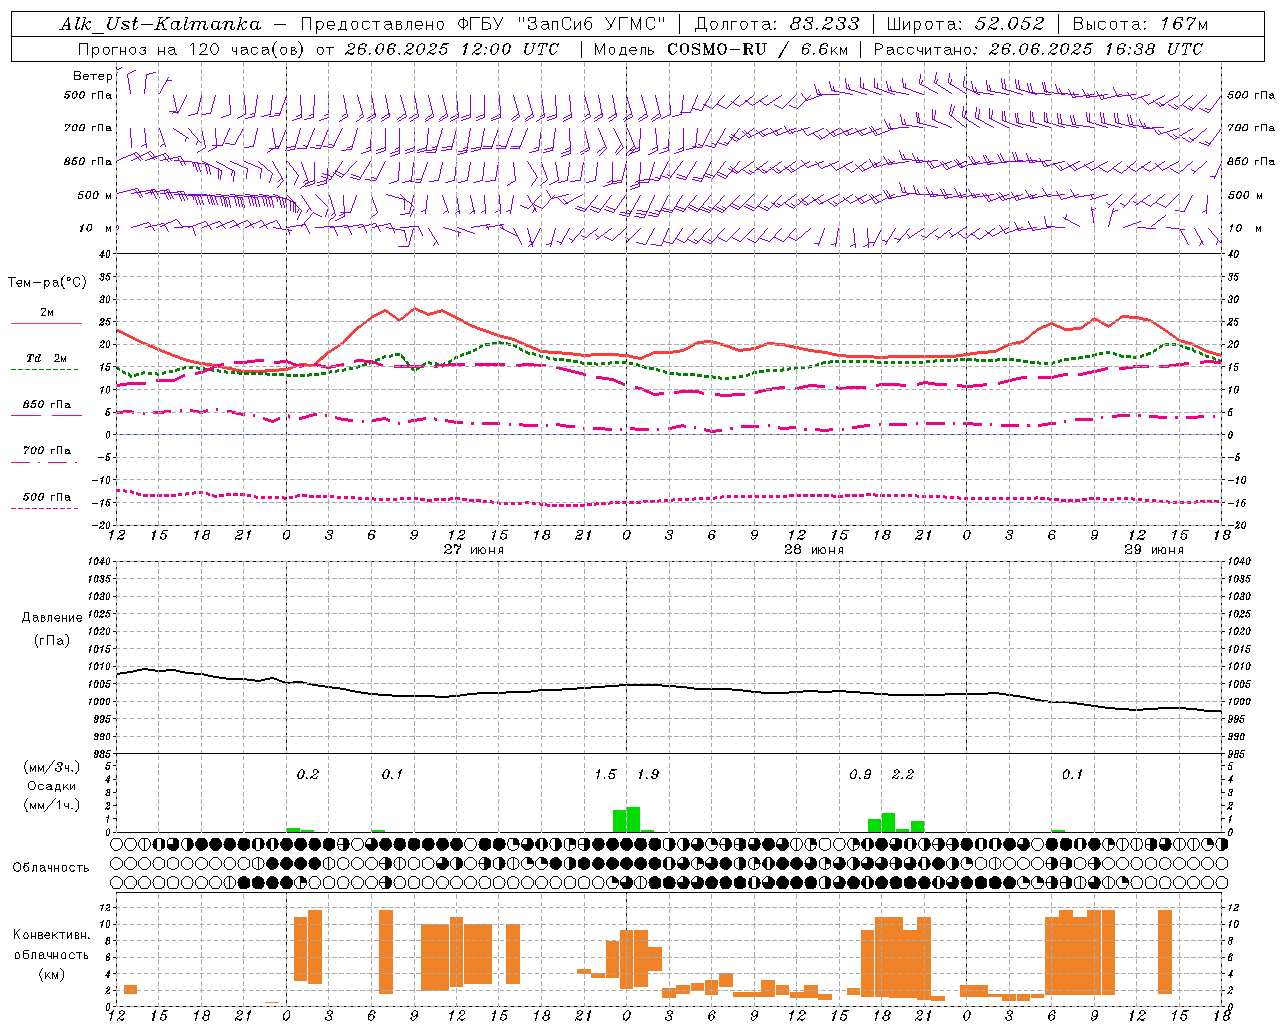Viewport: 1280px width, 1024px height.
Task: Select the Широта: 52.052 value
Action: click(966, 24)
